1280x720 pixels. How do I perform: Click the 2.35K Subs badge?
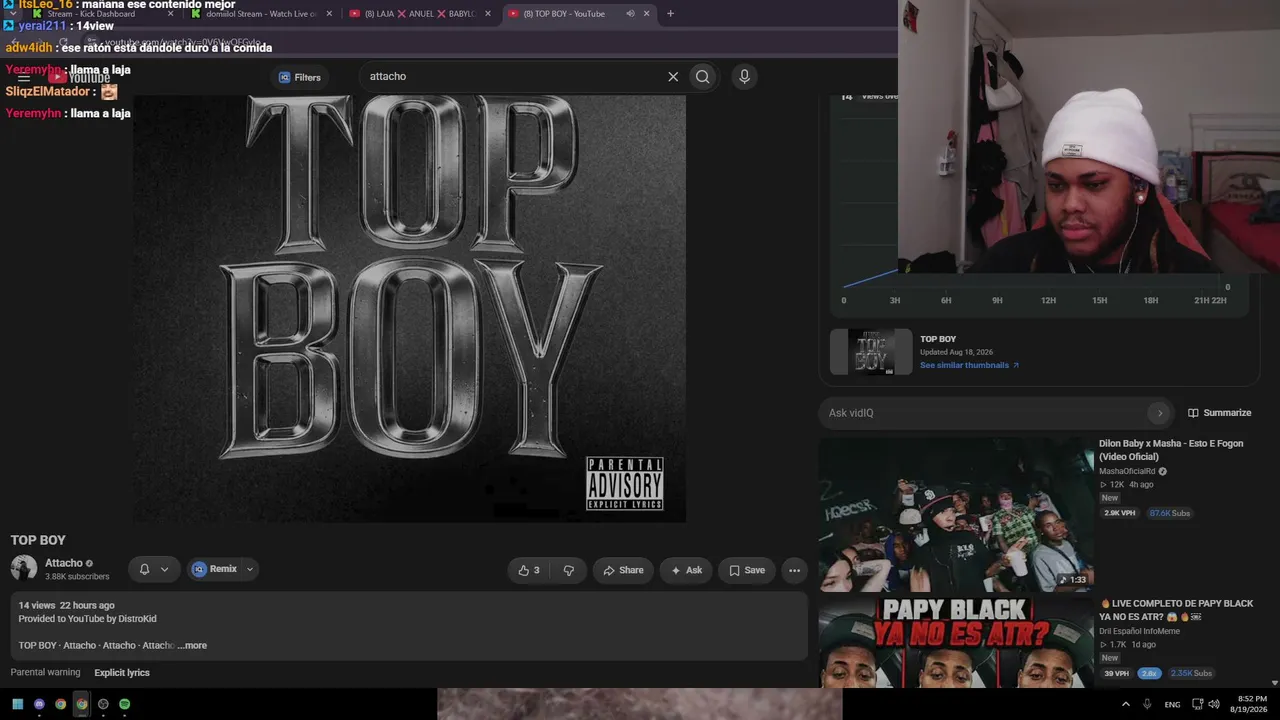click(x=1191, y=673)
